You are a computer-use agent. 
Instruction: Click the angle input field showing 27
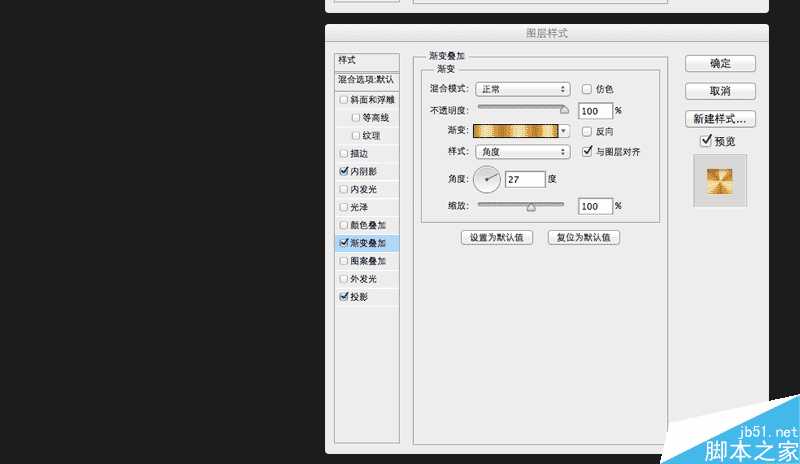tap(524, 179)
